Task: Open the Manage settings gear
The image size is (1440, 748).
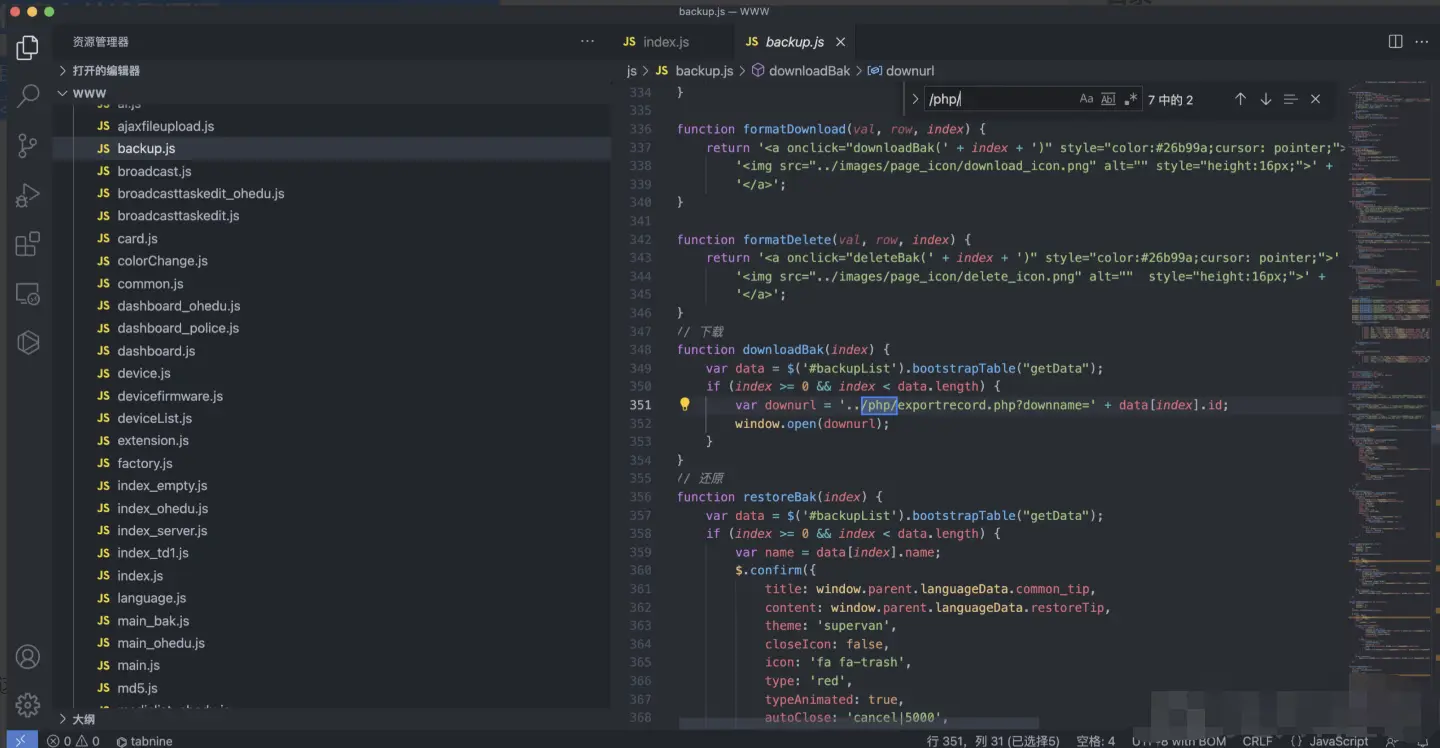Action: [28, 705]
